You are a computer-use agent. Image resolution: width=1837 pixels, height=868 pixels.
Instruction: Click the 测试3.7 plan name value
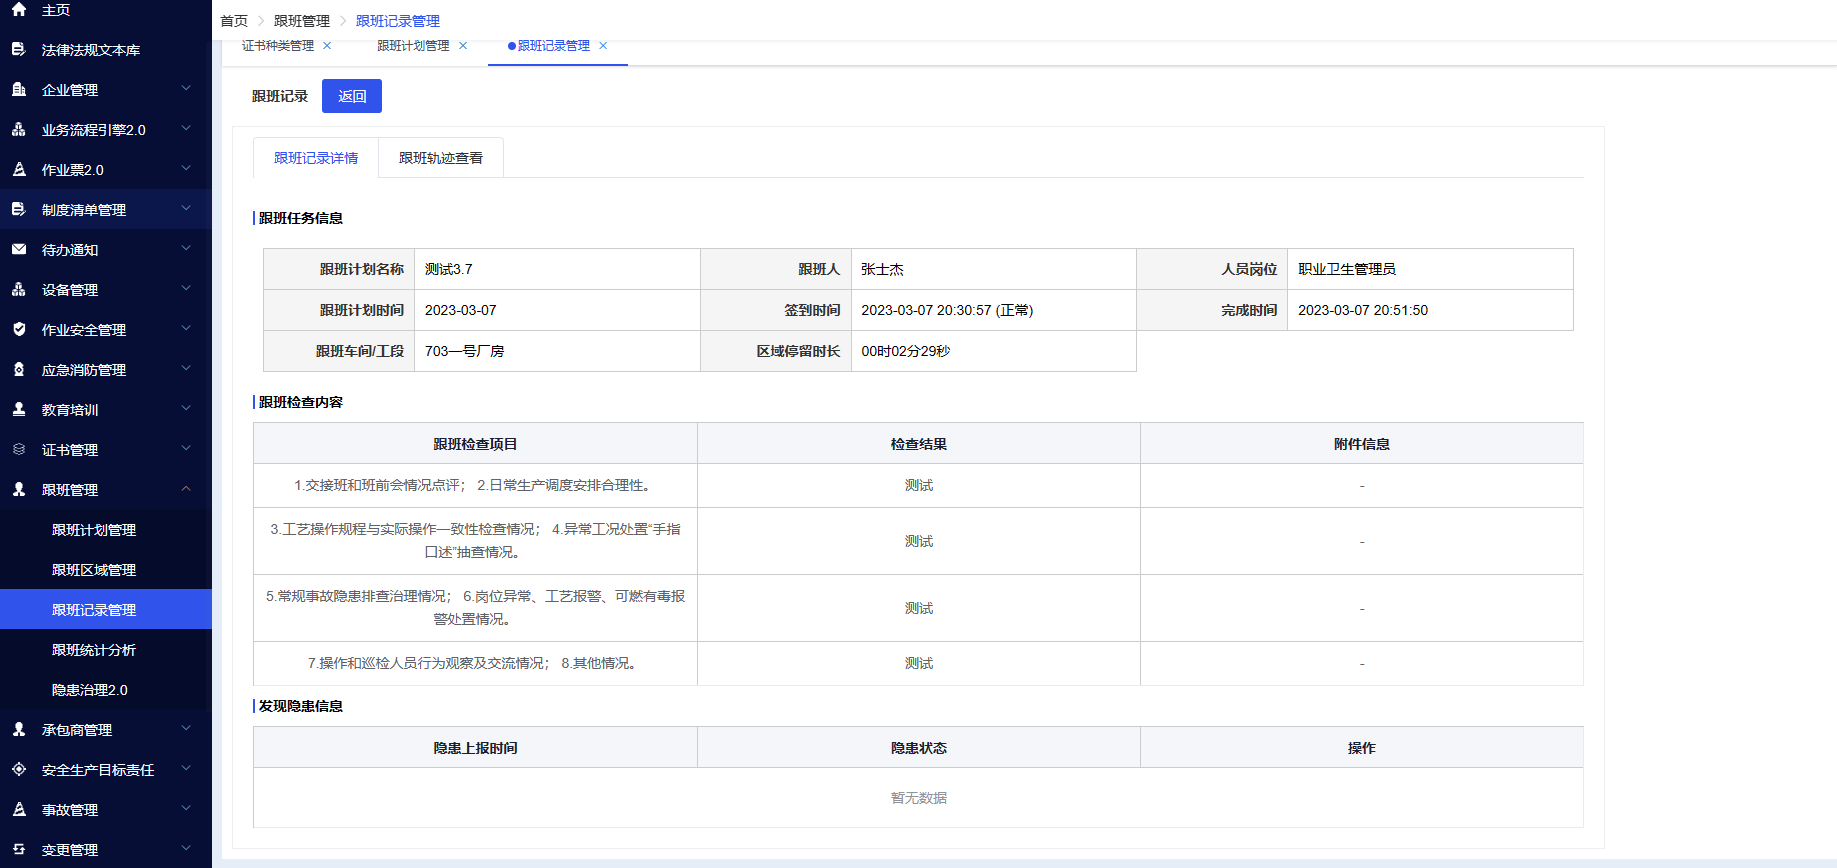(449, 269)
